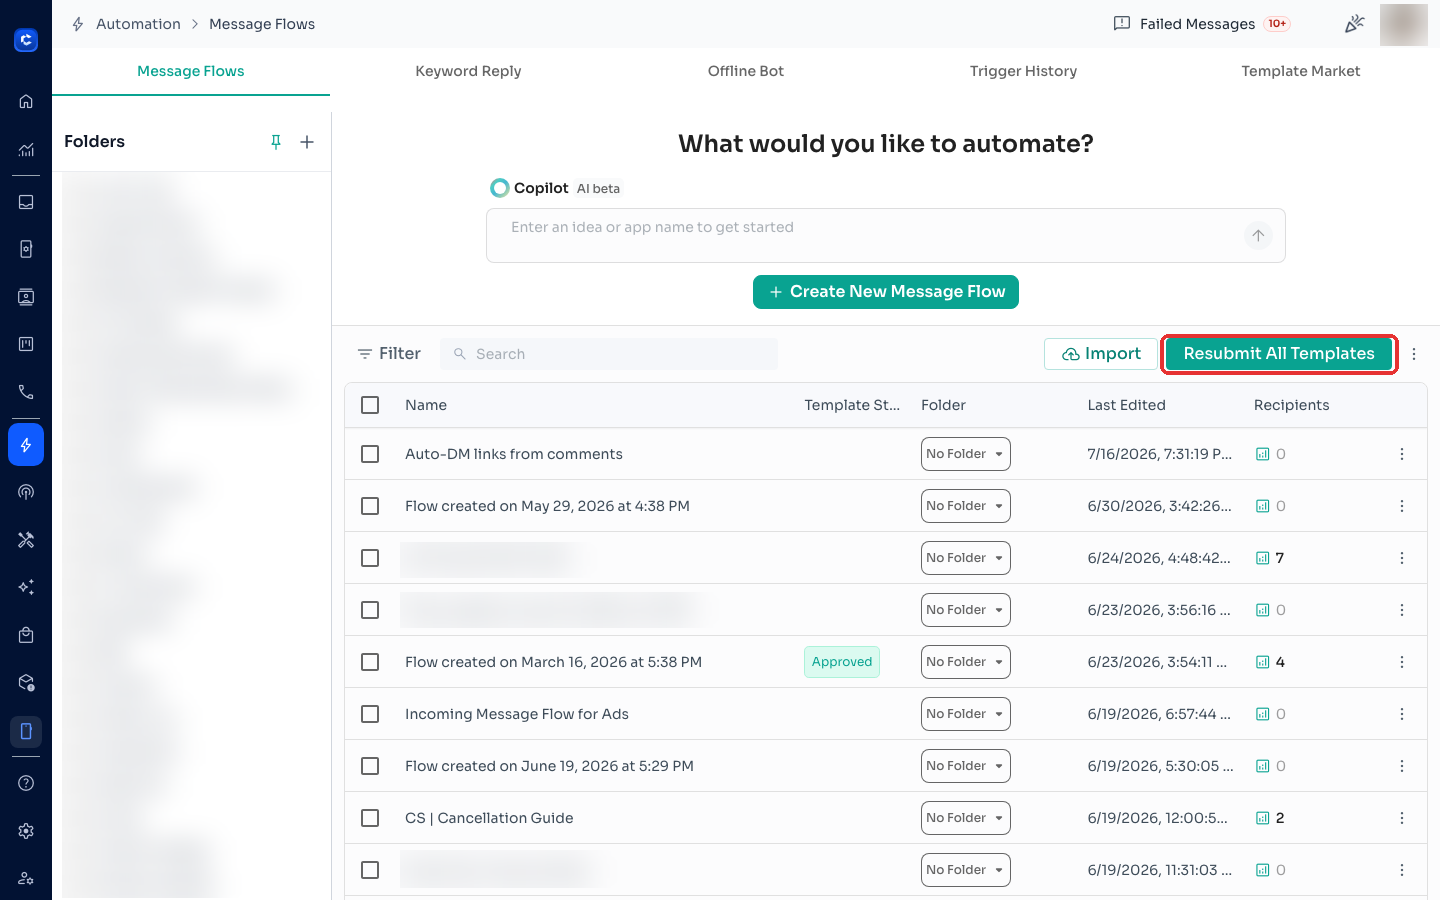Click the mobile device icon in sidebar
This screenshot has height=900, width=1440.
click(x=26, y=731)
